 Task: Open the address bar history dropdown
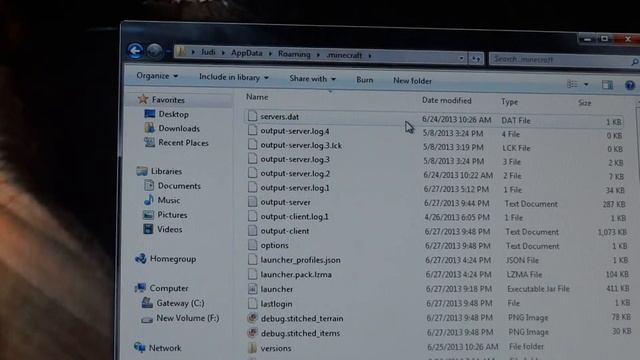[462, 58]
